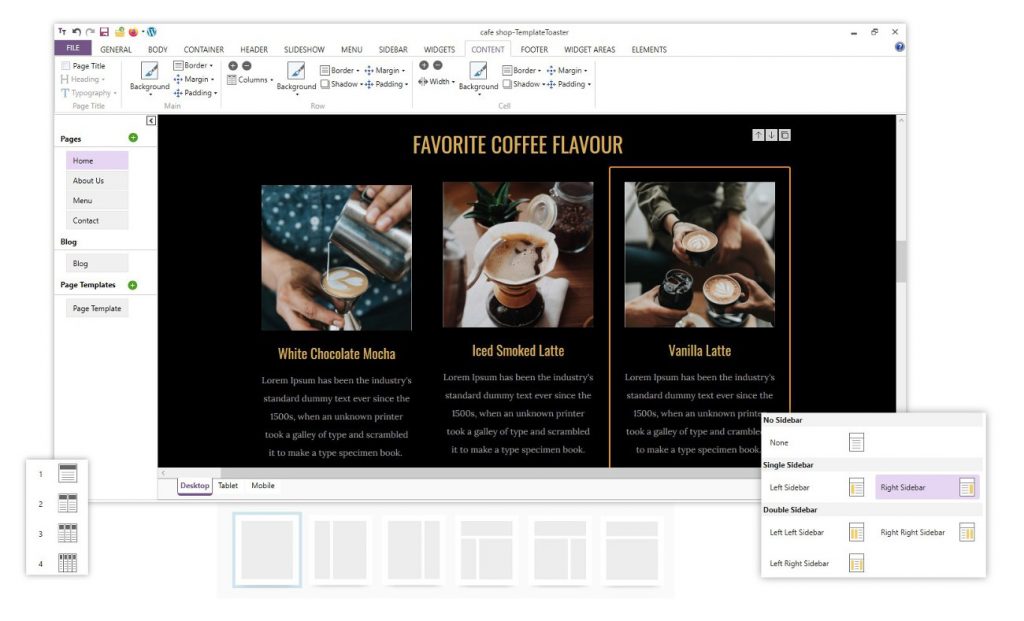1024x621 pixels.
Task: Click the WordPress icon in the top toolbar
Action: [152, 32]
